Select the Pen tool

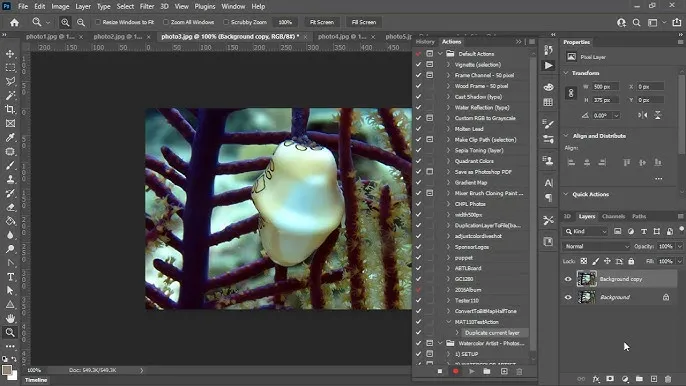[x=10, y=263]
